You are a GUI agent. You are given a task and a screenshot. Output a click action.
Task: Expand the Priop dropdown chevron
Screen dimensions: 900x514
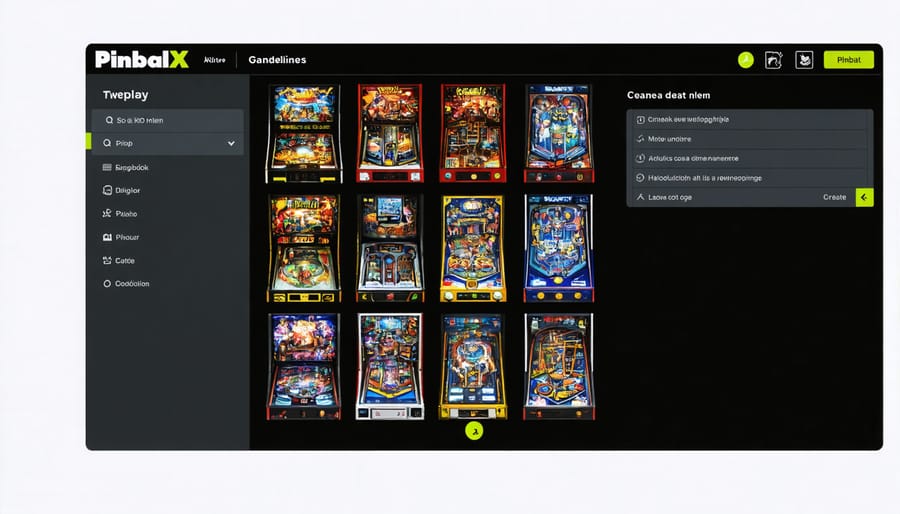(231, 143)
